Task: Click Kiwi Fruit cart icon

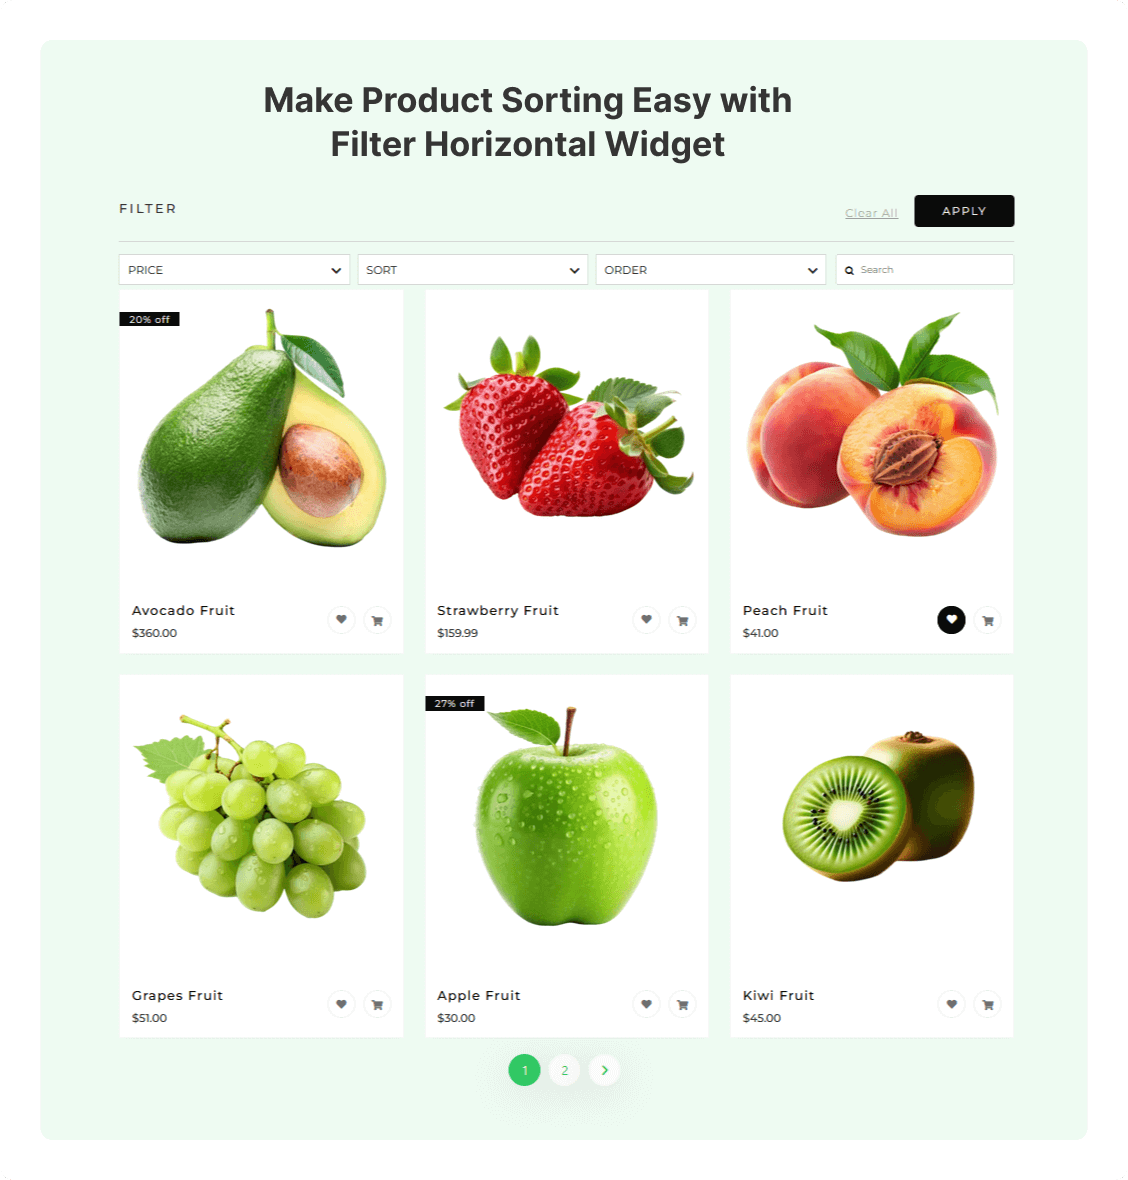Action: [x=987, y=1005]
